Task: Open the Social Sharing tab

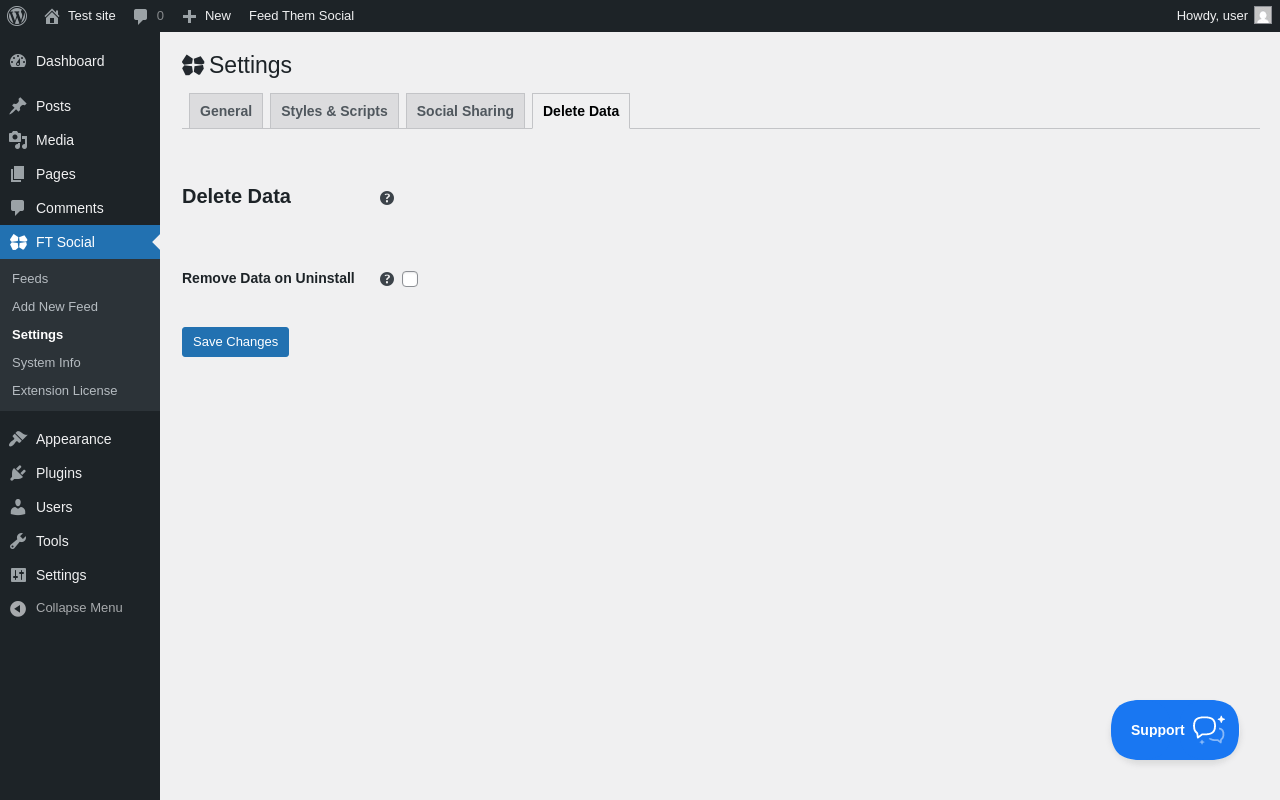Action: click(465, 111)
